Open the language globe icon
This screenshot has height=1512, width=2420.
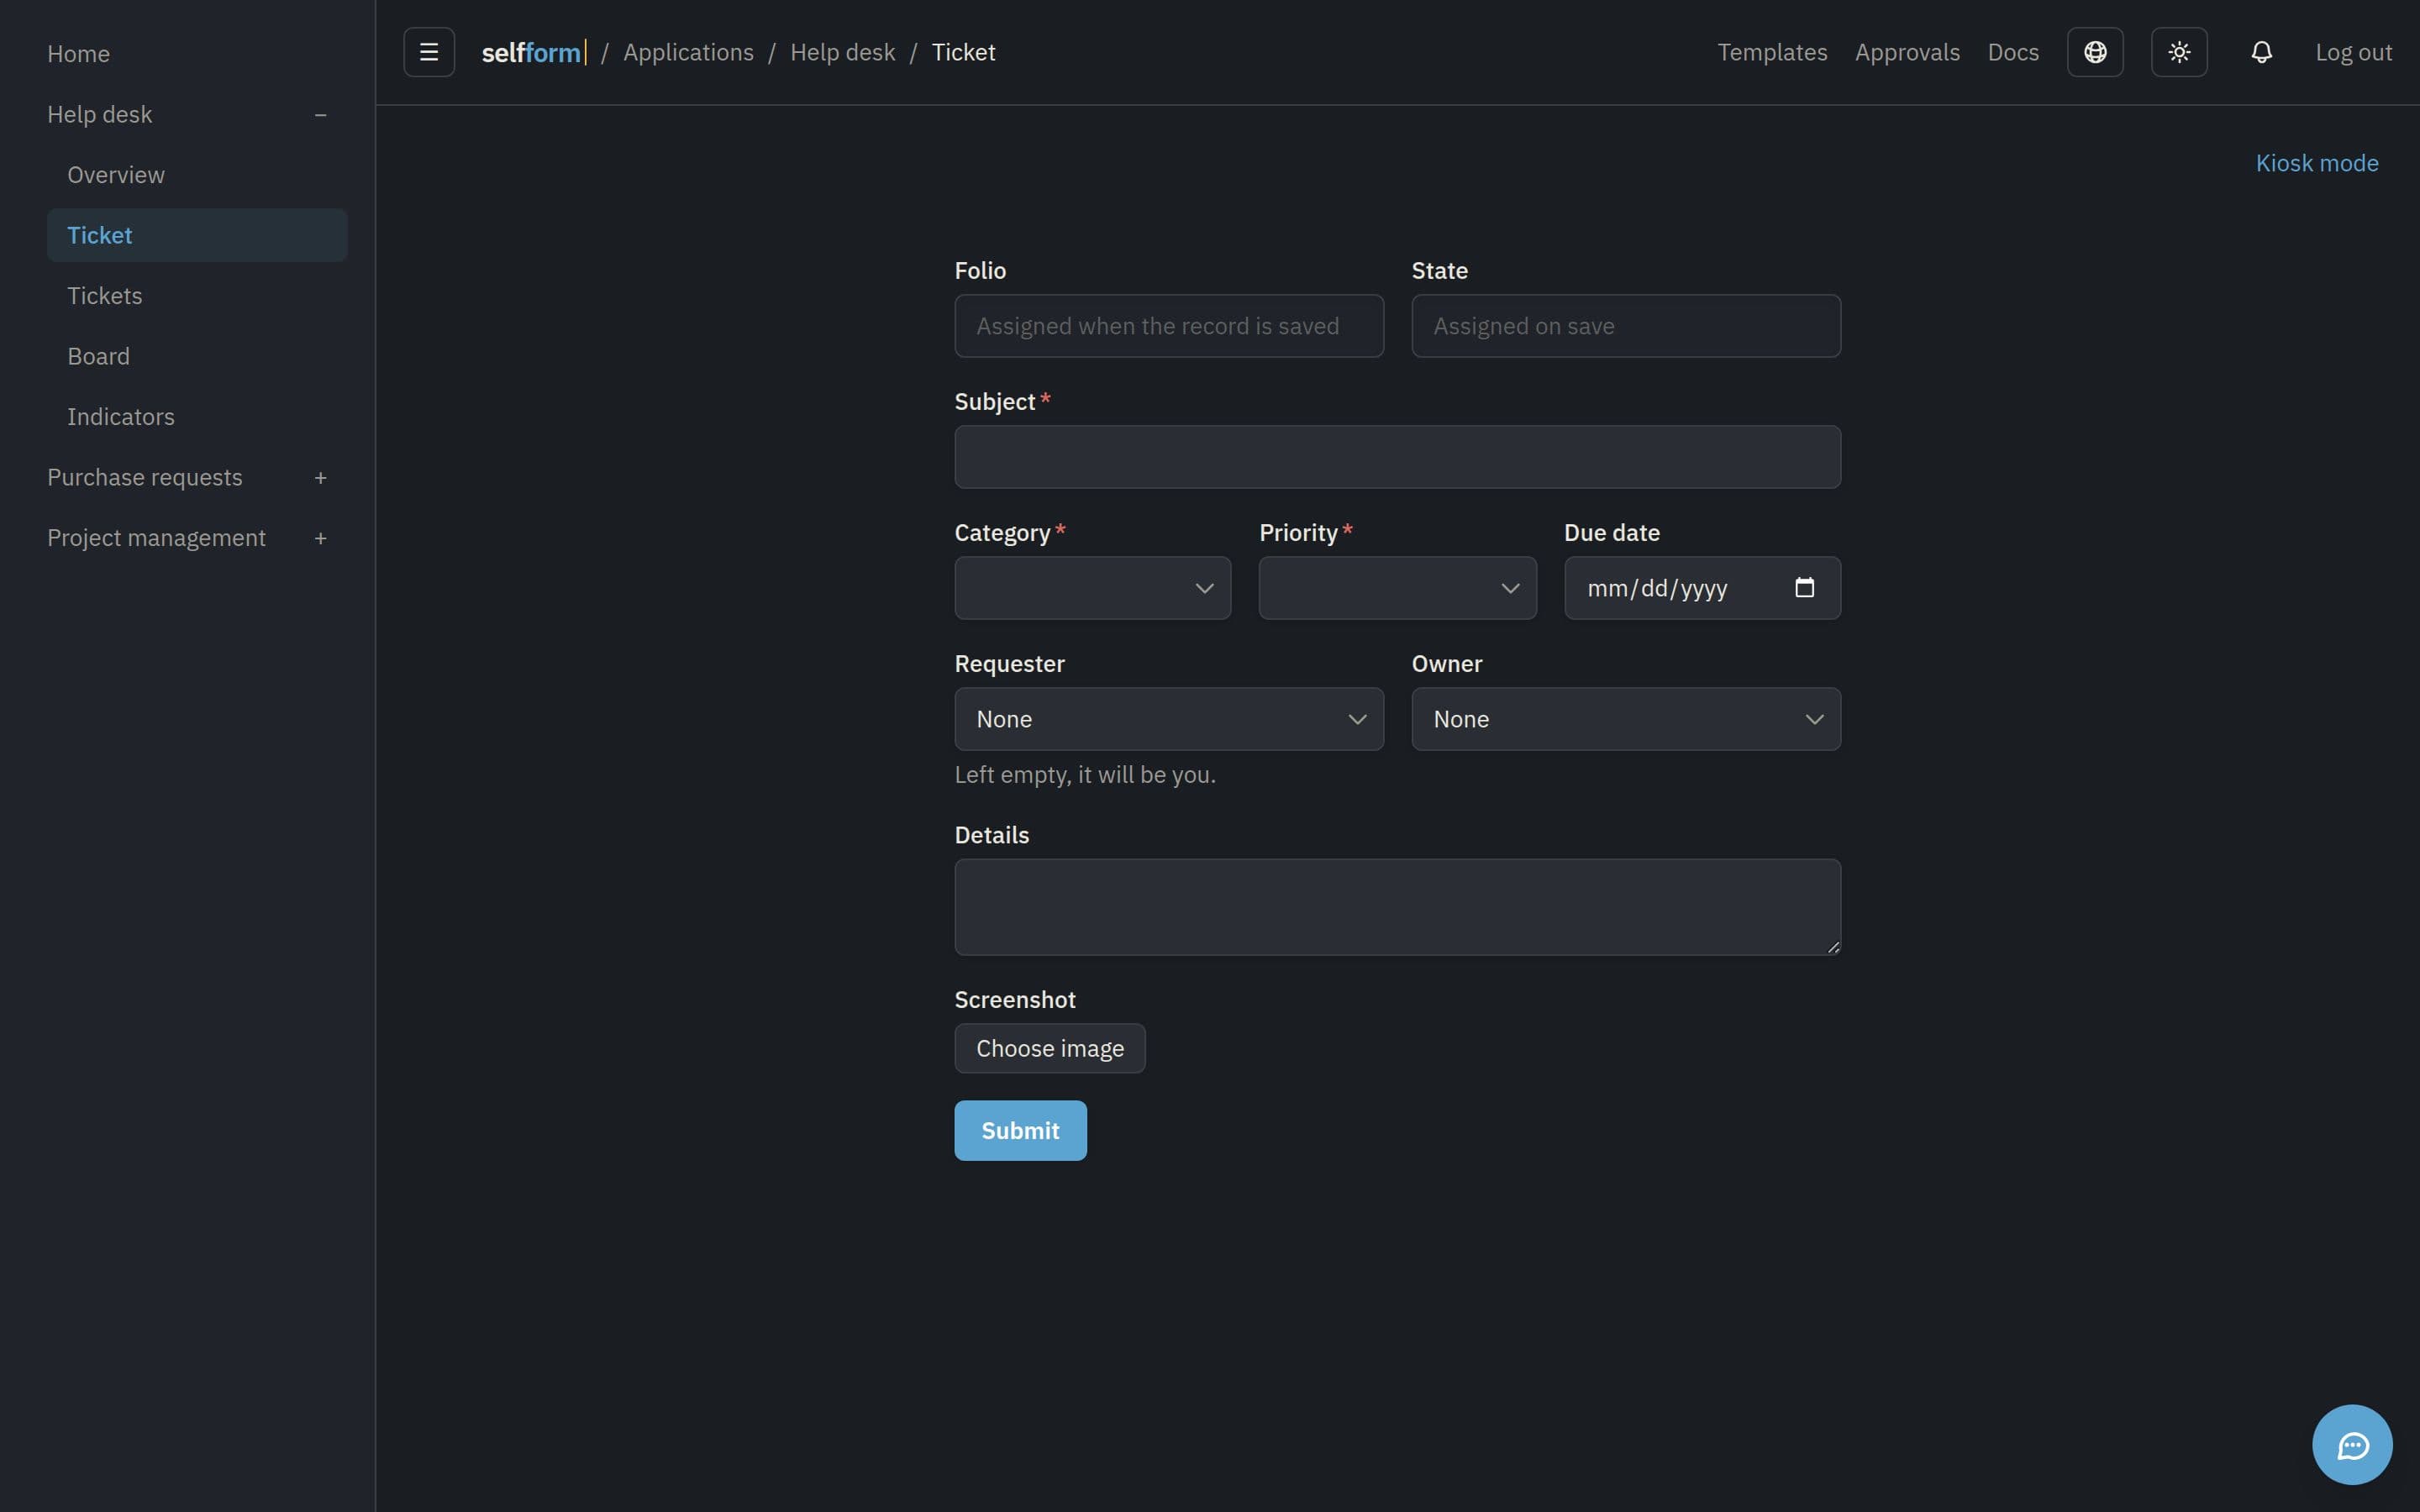(2095, 52)
